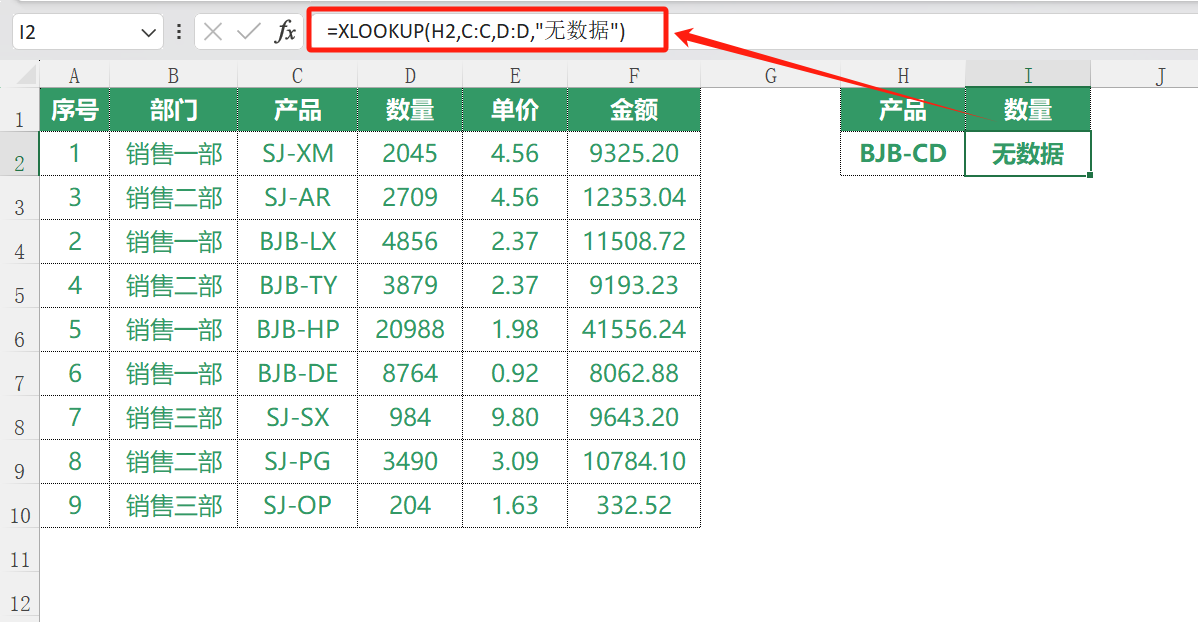
Task: Select column H header
Action: (x=903, y=76)
